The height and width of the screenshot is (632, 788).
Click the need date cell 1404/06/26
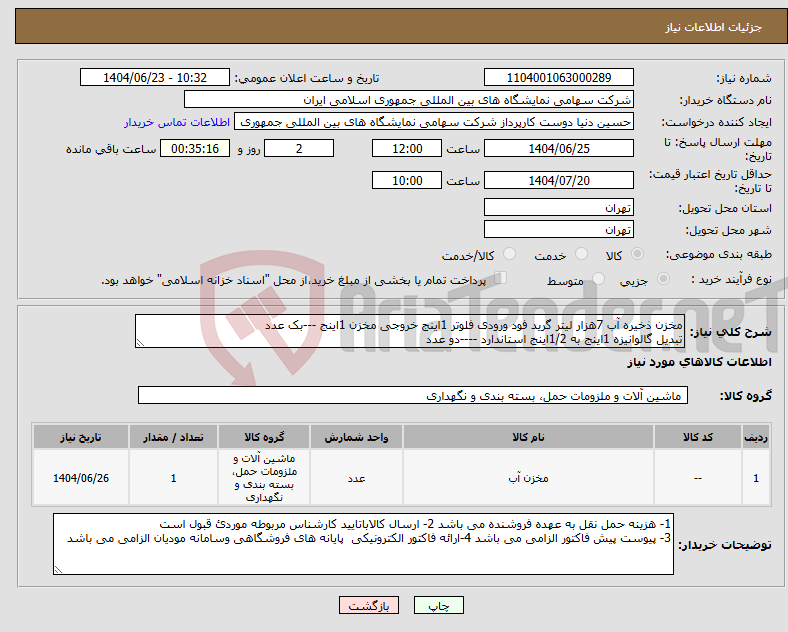pyautogui.click(x=81, y=478)
